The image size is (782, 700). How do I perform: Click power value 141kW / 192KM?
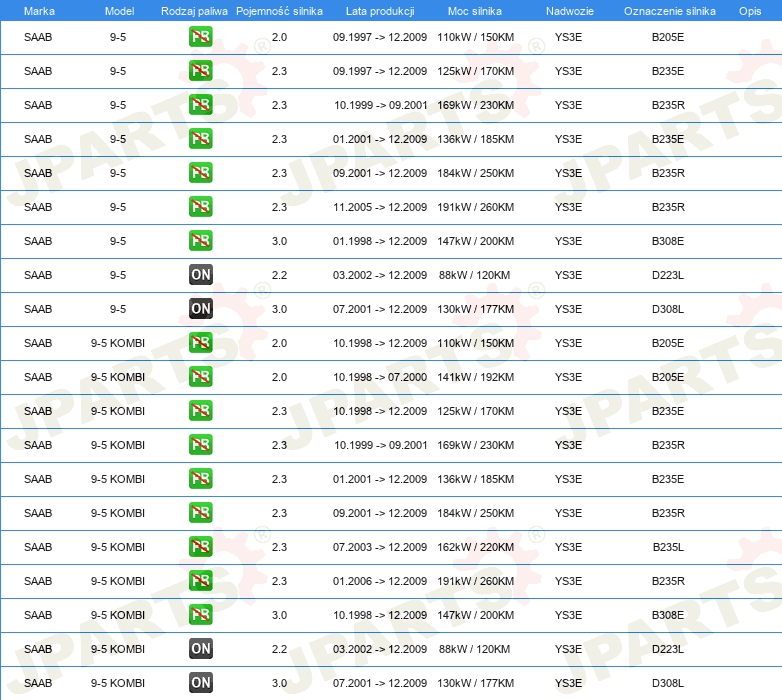click(475, 377)
